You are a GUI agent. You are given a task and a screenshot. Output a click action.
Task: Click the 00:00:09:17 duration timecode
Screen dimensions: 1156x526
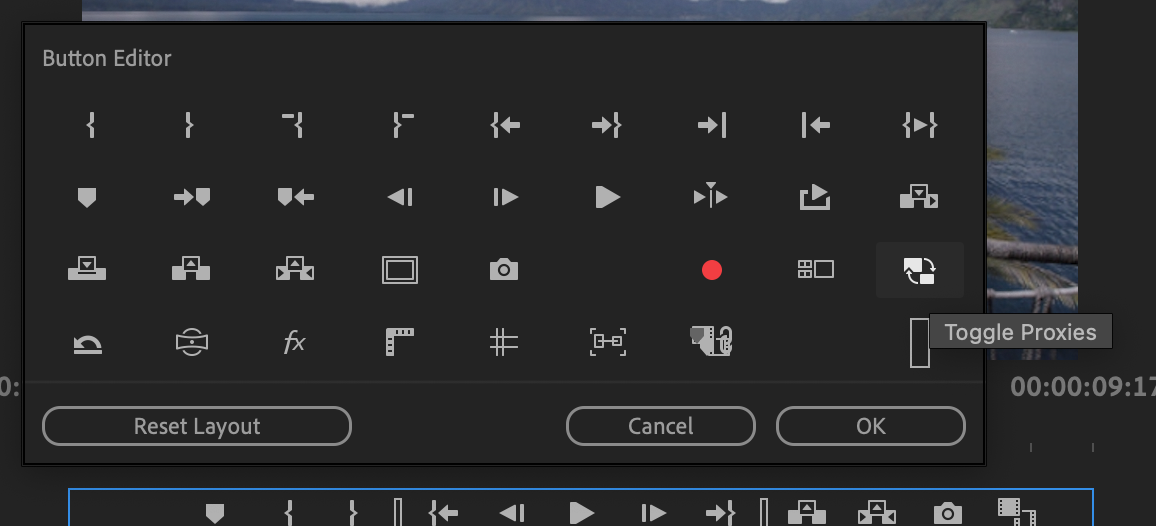pos(1083,387)
